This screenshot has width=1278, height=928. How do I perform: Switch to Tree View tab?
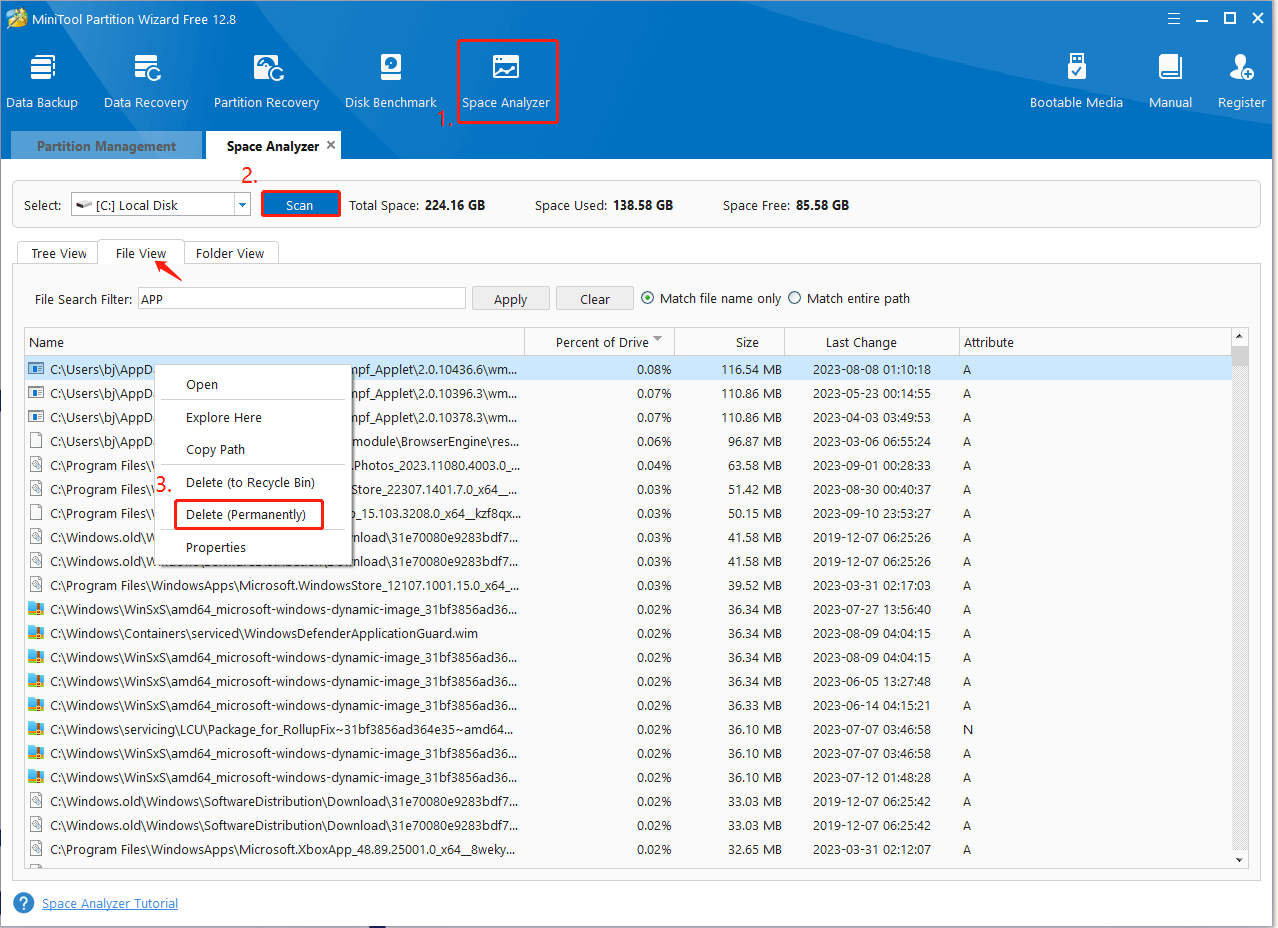(x=59, y=253)
